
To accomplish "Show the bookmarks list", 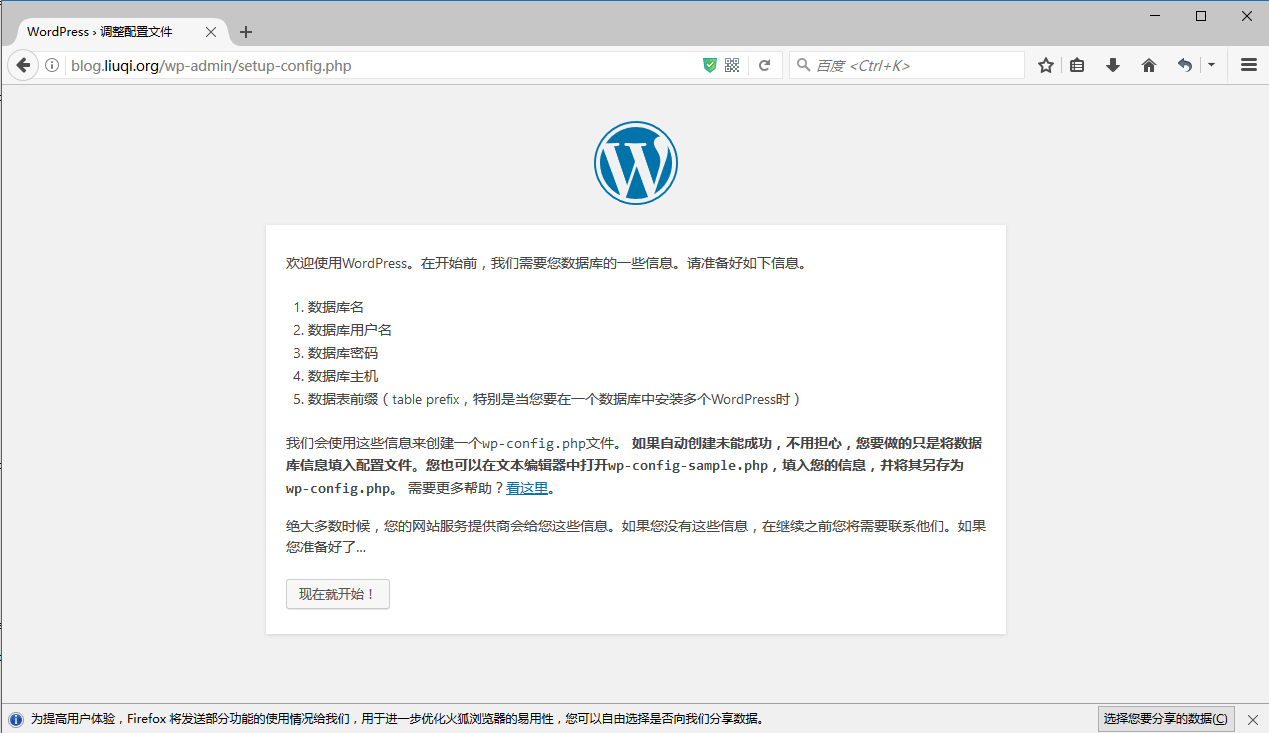I will [x=1077, y=65].
